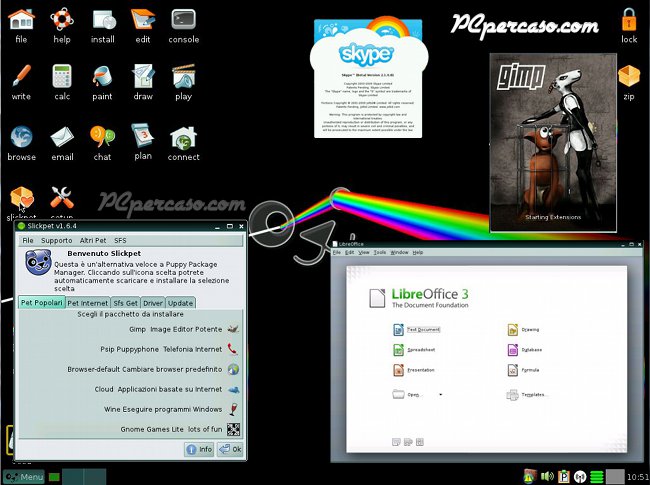Screen dimensions: 650x485
Task: Click the Info button in Slickpet
Action: point(199,449)
